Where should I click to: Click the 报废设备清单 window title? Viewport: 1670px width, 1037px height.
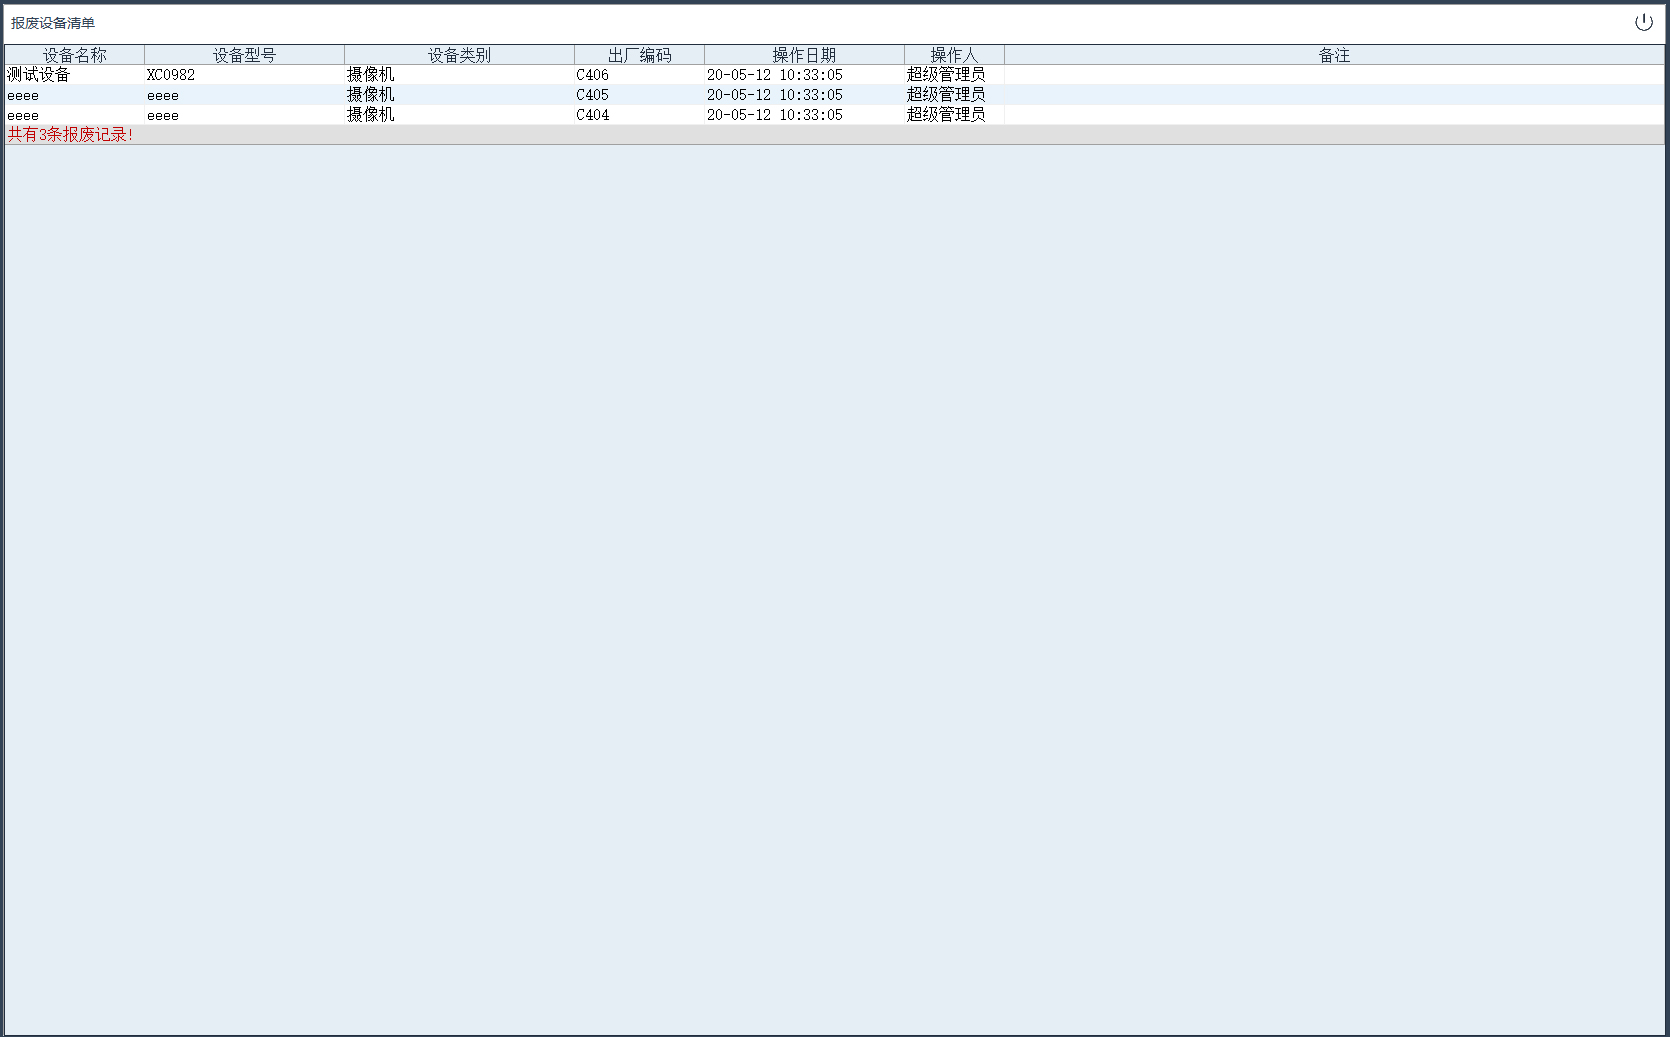coord(53,23)
